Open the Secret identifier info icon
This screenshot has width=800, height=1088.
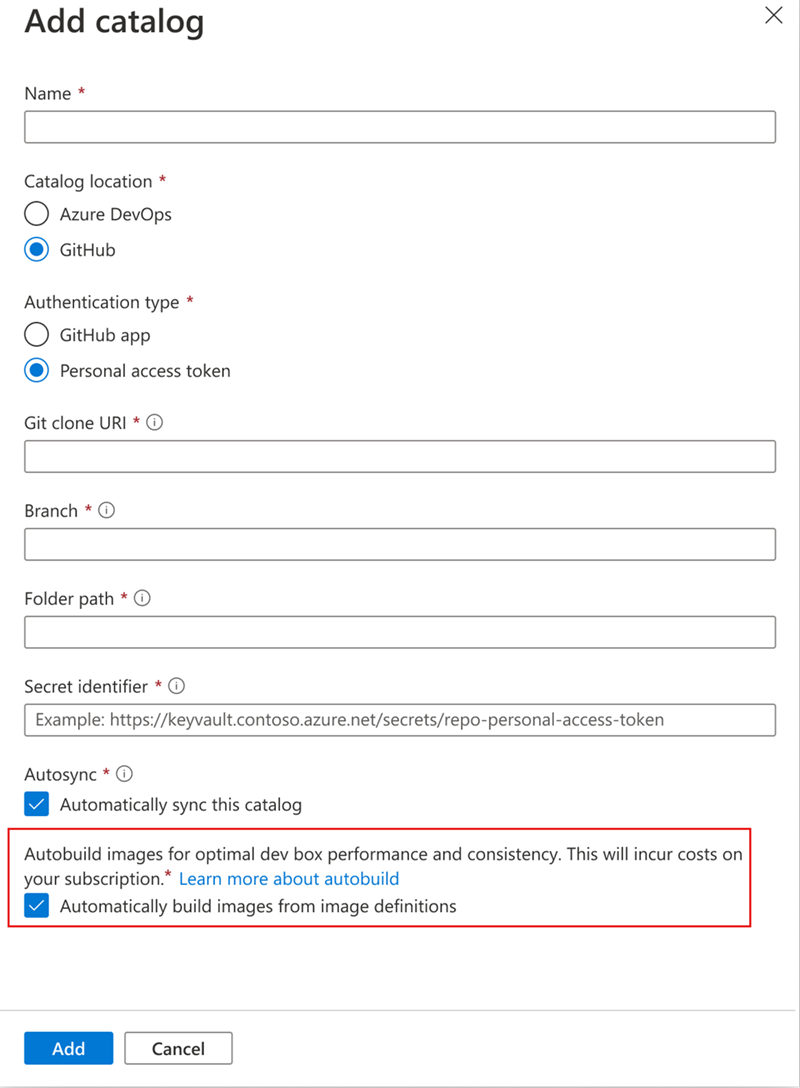(x=176, y=686)
